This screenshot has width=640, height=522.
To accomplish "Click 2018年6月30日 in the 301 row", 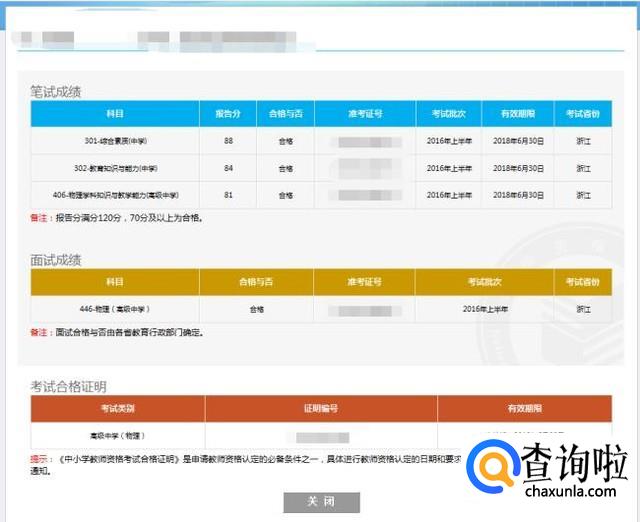I will [x=518, y=141].
